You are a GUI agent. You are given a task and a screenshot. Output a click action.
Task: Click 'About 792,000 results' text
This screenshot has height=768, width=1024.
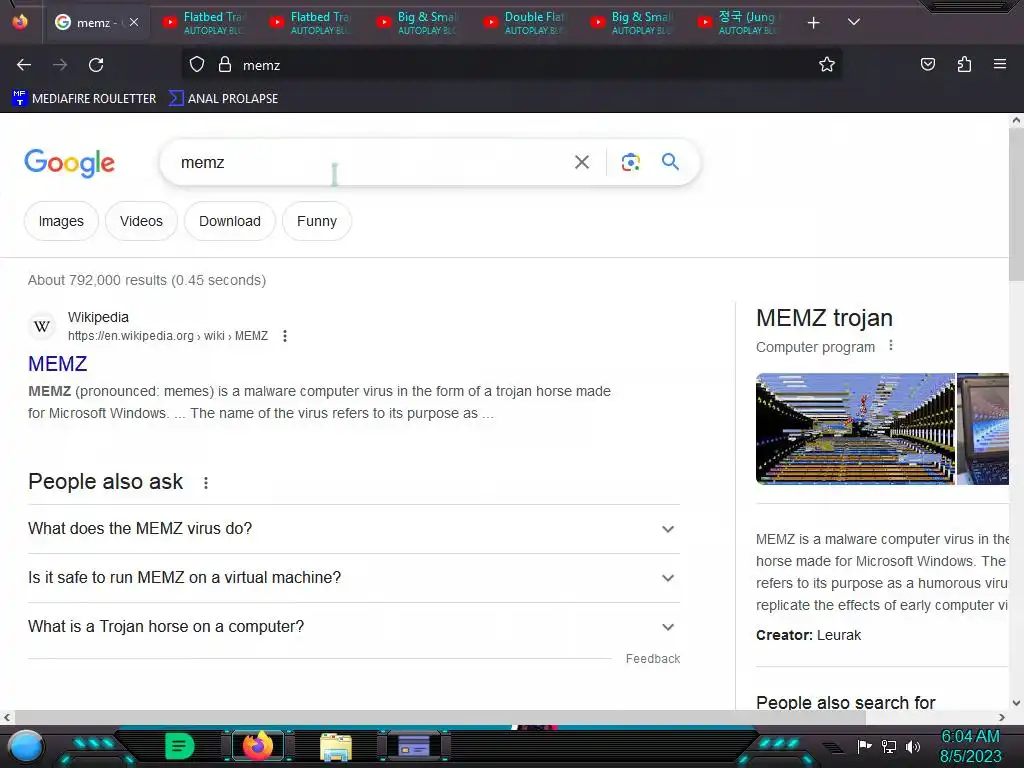point(147,280)
